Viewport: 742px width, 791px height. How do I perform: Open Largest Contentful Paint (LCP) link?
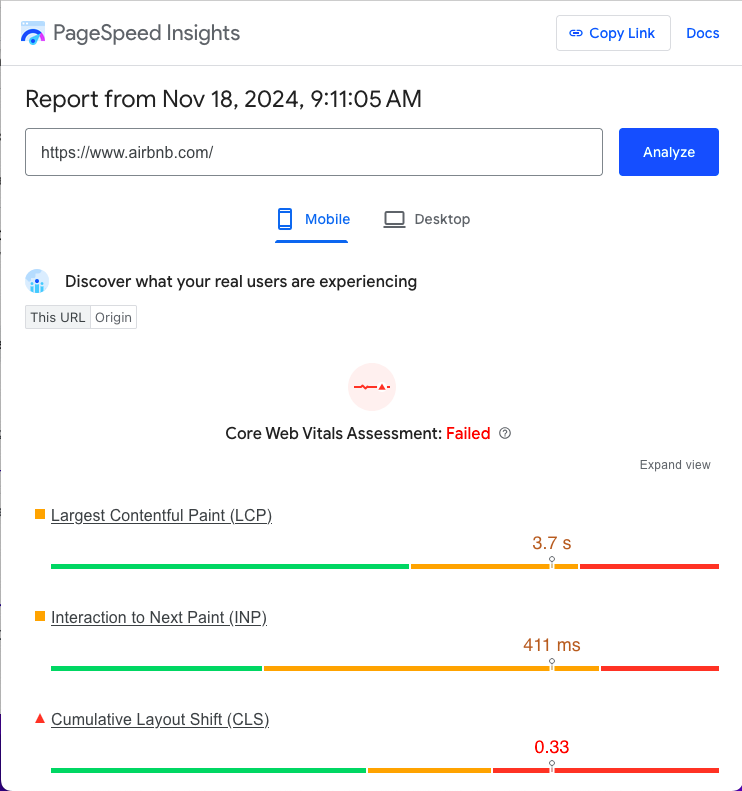161,515
